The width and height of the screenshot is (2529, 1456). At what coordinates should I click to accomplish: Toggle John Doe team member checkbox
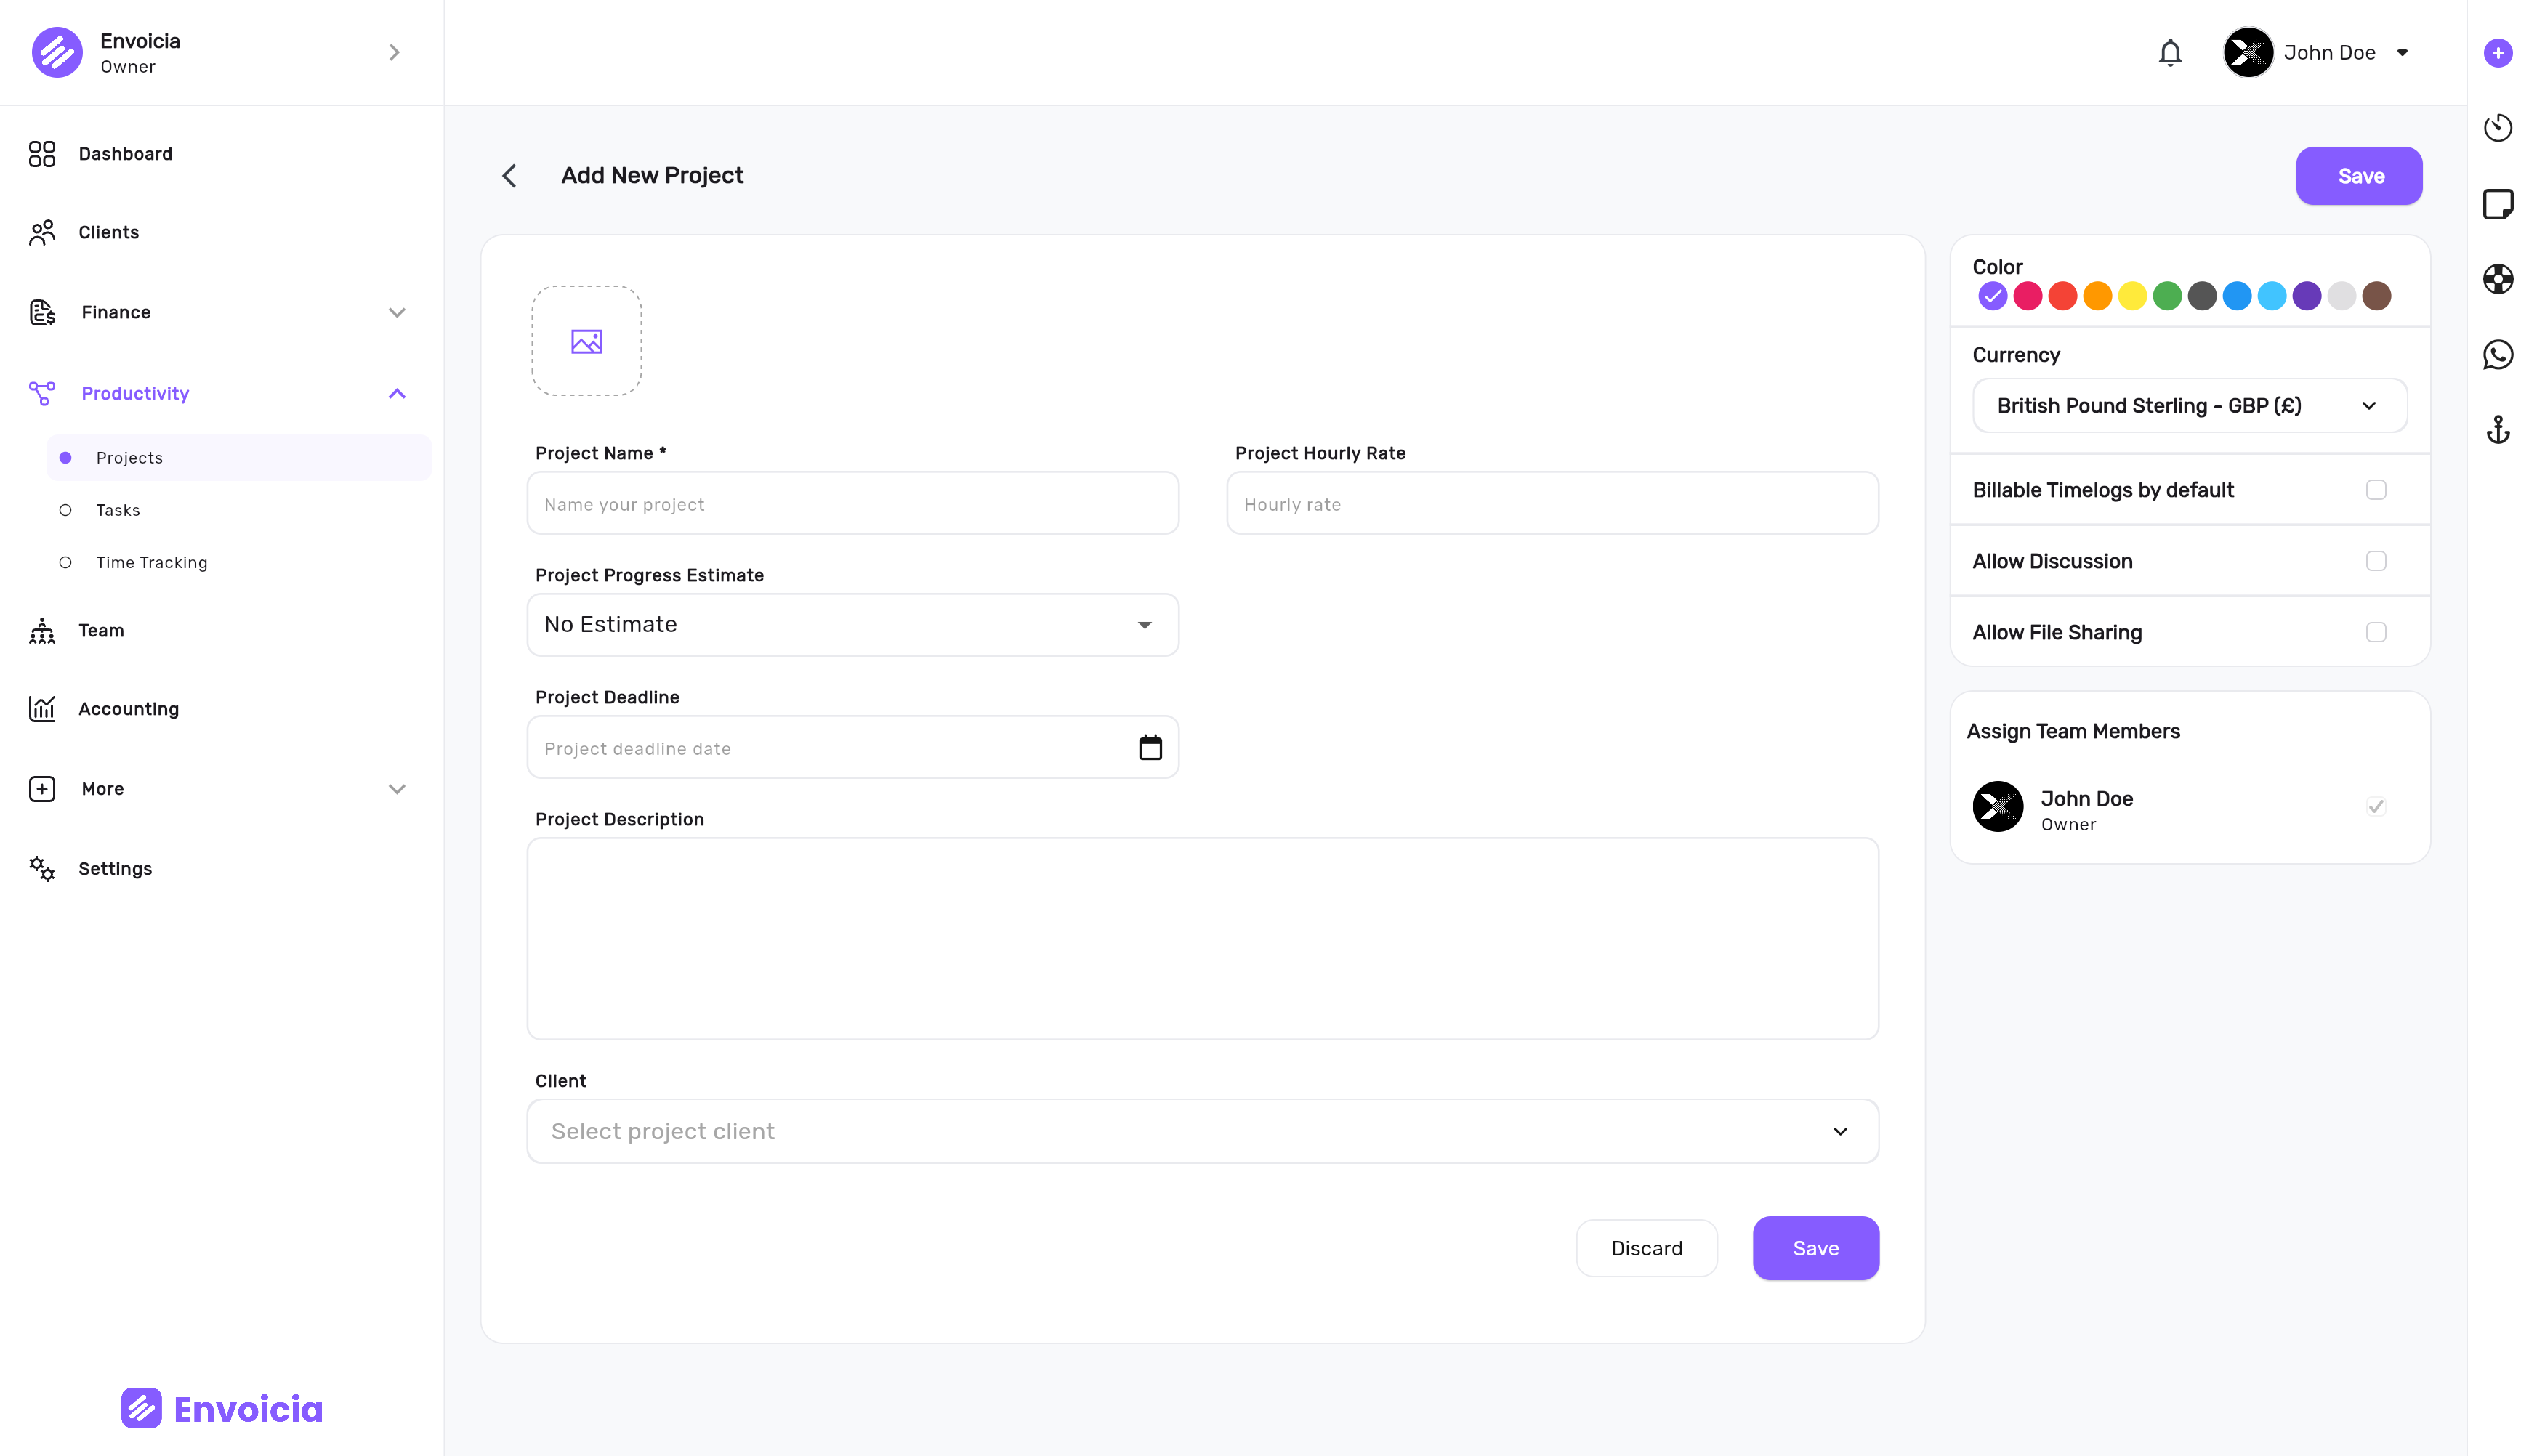(2375, 806)
